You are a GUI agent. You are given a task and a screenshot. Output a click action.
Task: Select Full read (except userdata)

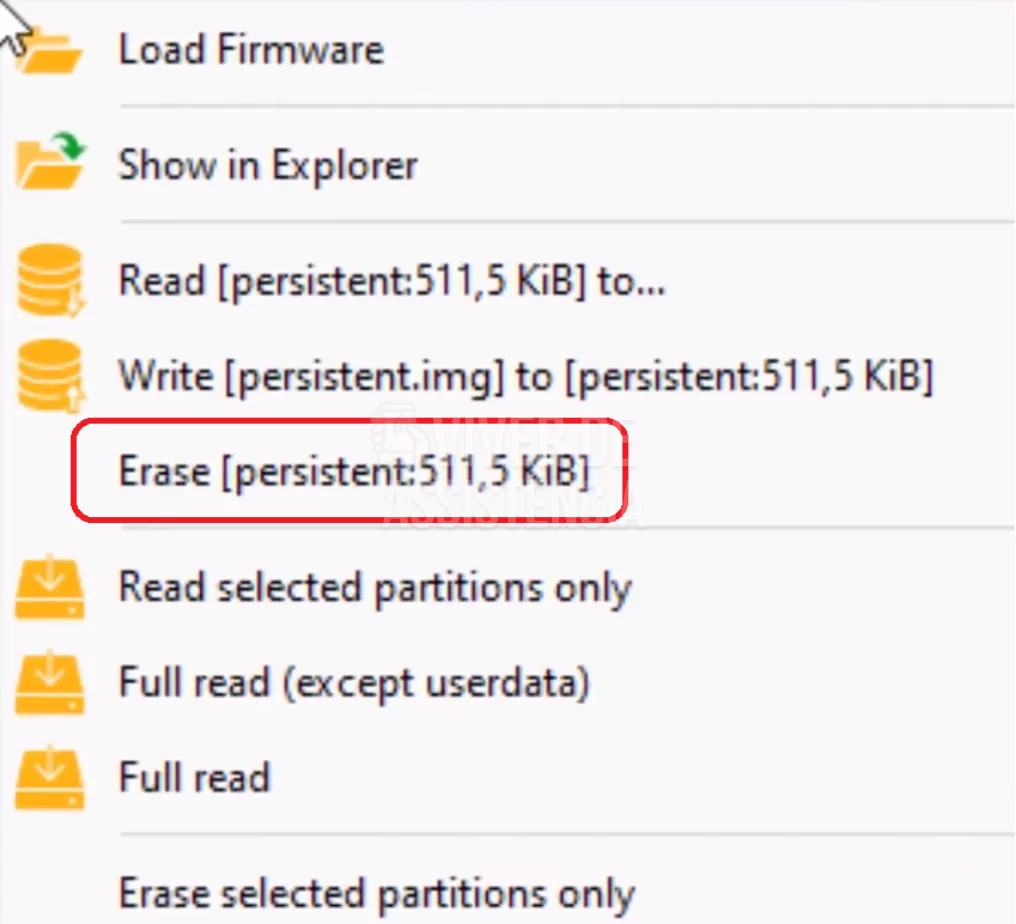(354, 683)
